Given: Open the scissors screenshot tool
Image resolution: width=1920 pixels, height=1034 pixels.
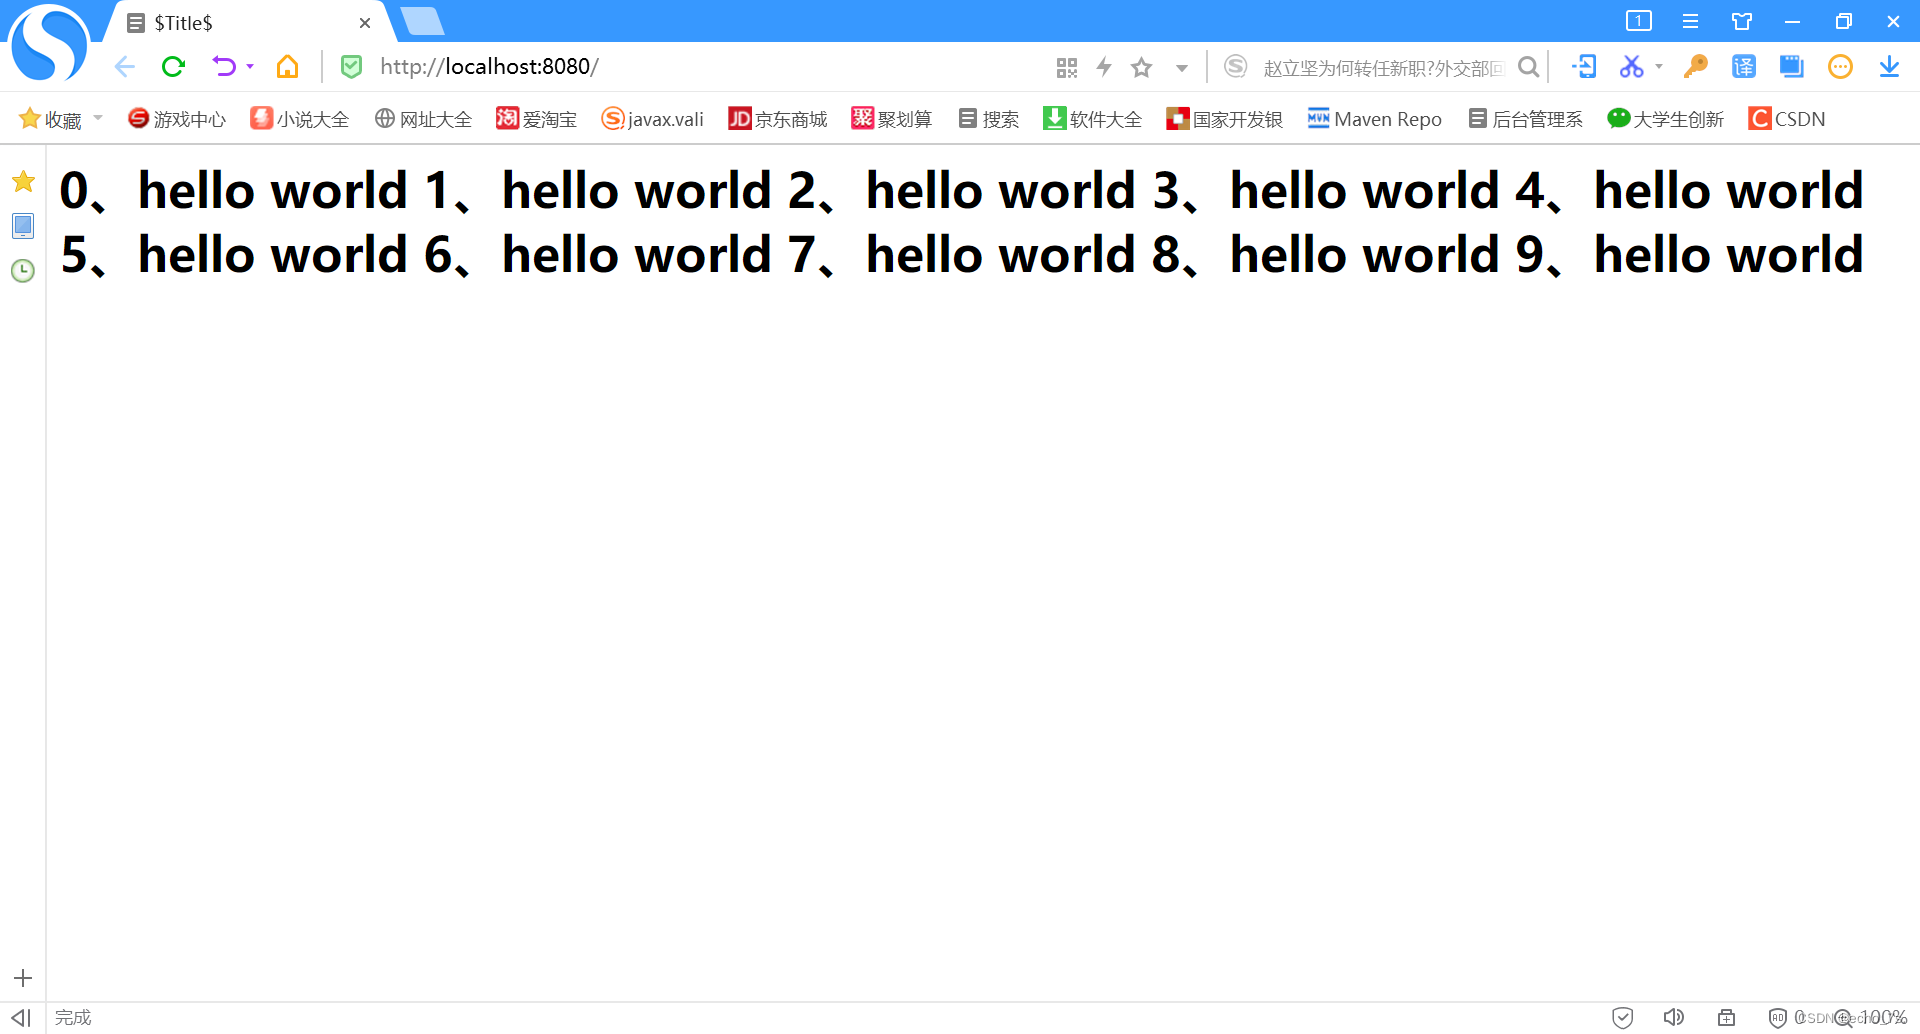Looking at the screenshot, I should (x=1632, y=67).
